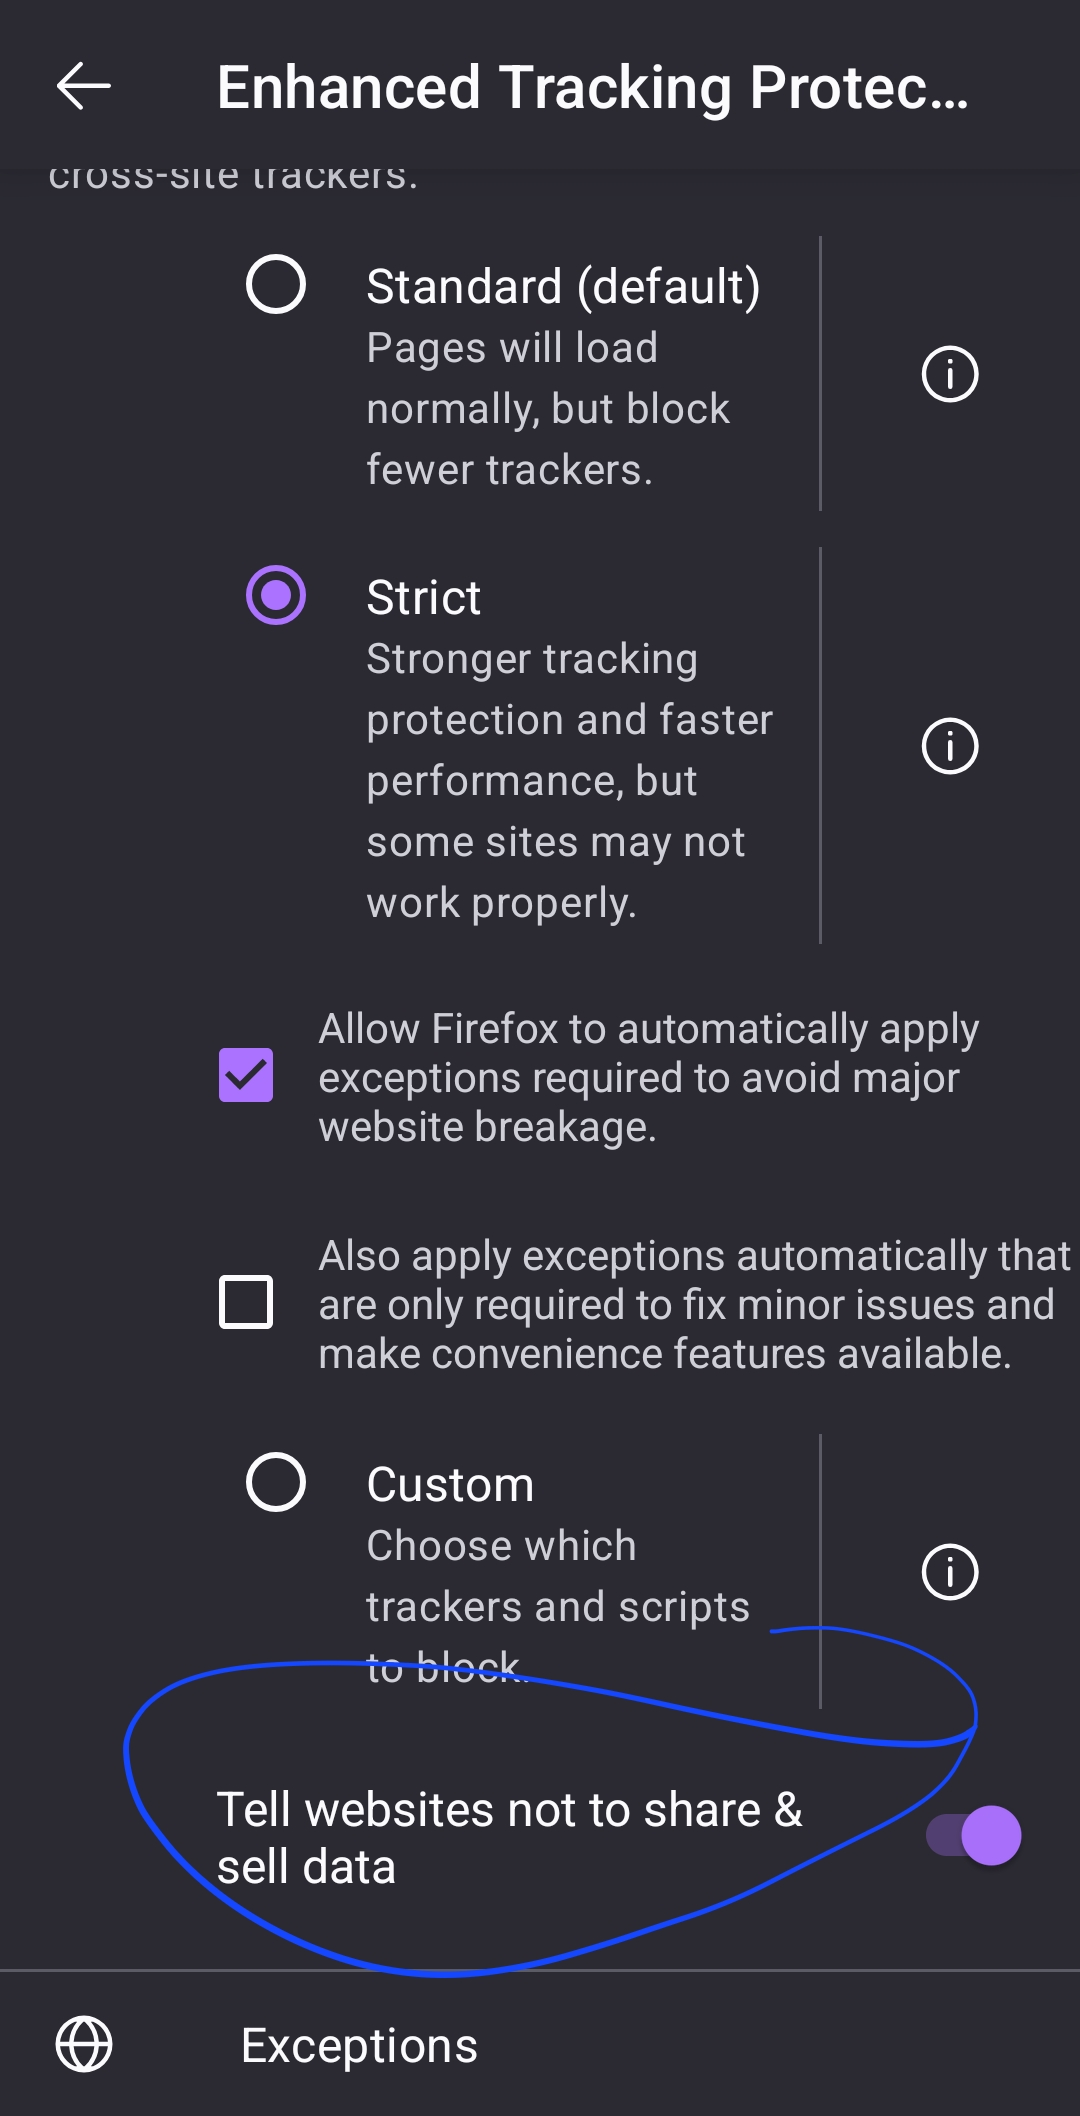Screen dimensions: 1080x2116
Task: Uncheck automatic exceptions for major breakage
Action: 246,1076
